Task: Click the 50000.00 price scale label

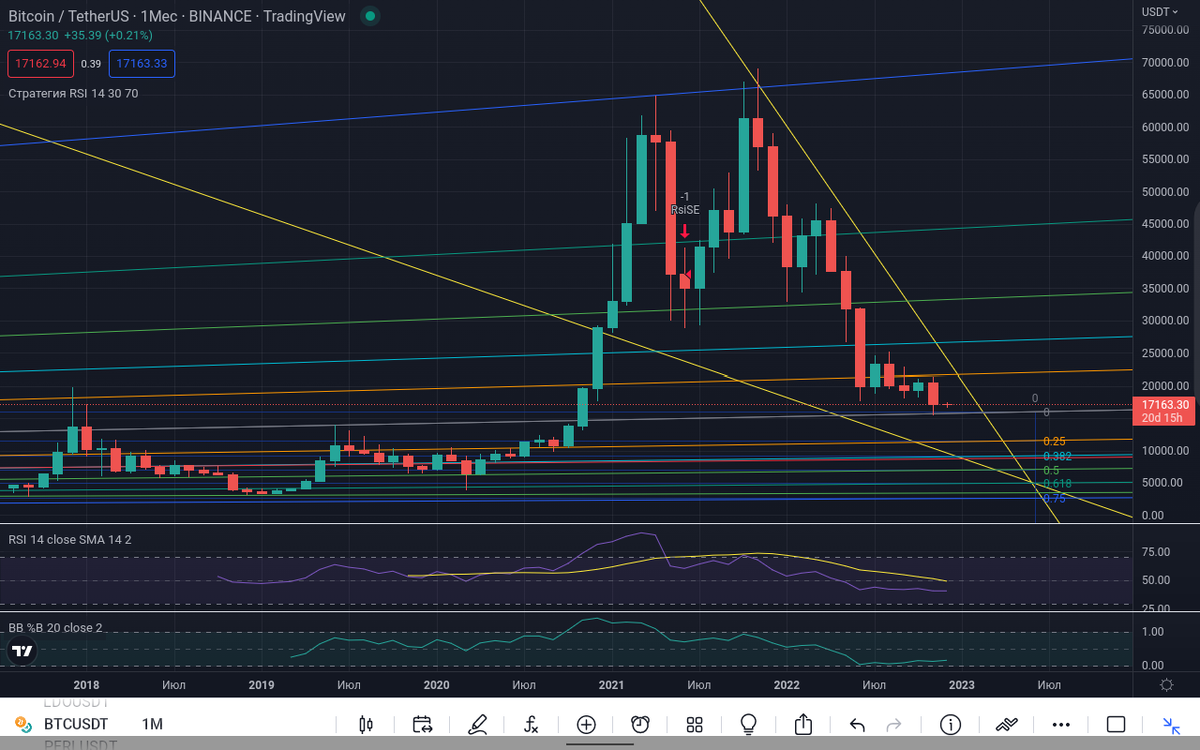Action: pos(1165,192)
